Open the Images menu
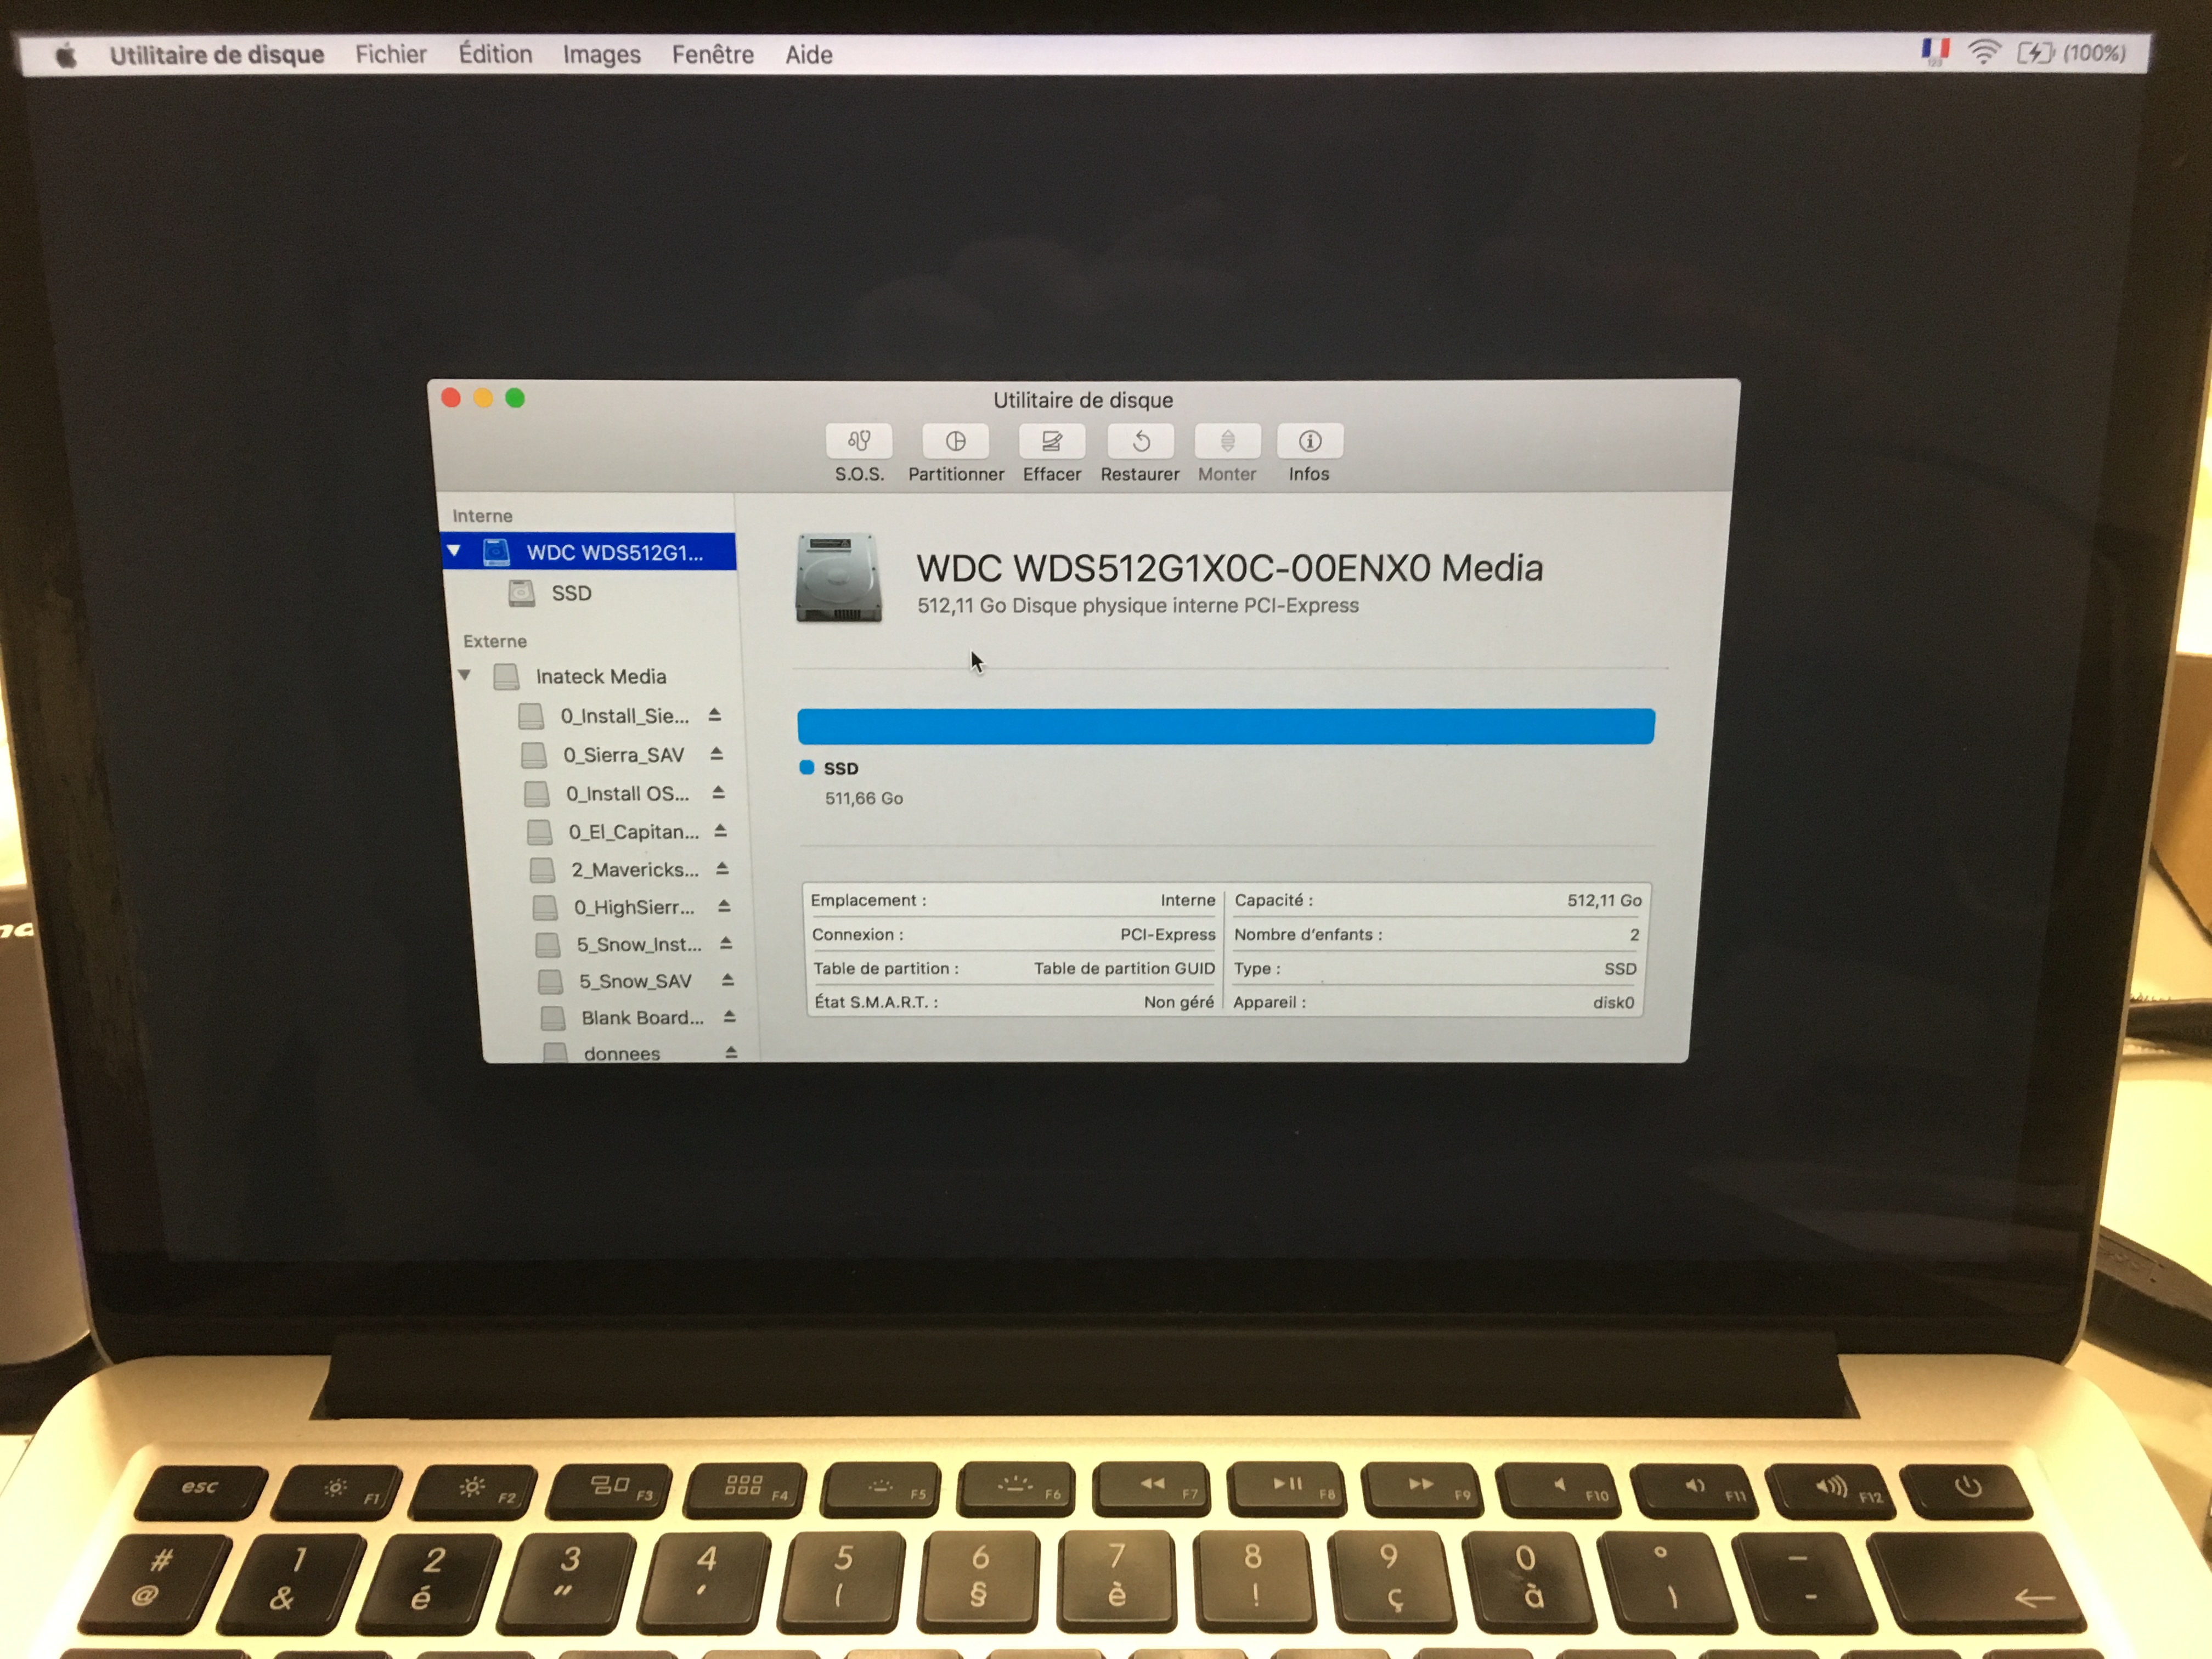This screenshot has height=1659, width=2212. 601,54
